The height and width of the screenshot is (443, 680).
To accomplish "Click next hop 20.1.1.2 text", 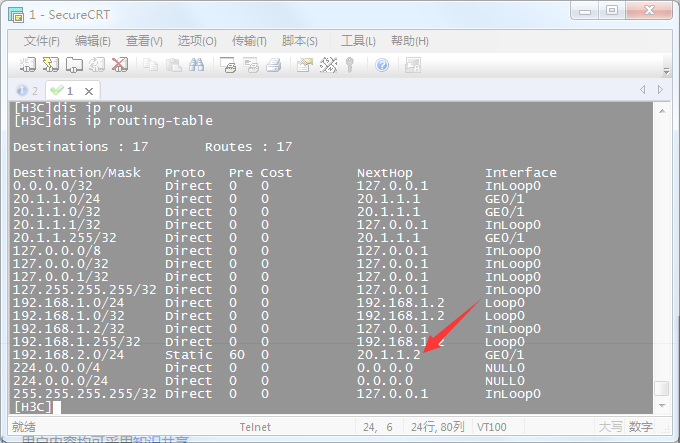I will pyautogui.click(x=389, y=355).
